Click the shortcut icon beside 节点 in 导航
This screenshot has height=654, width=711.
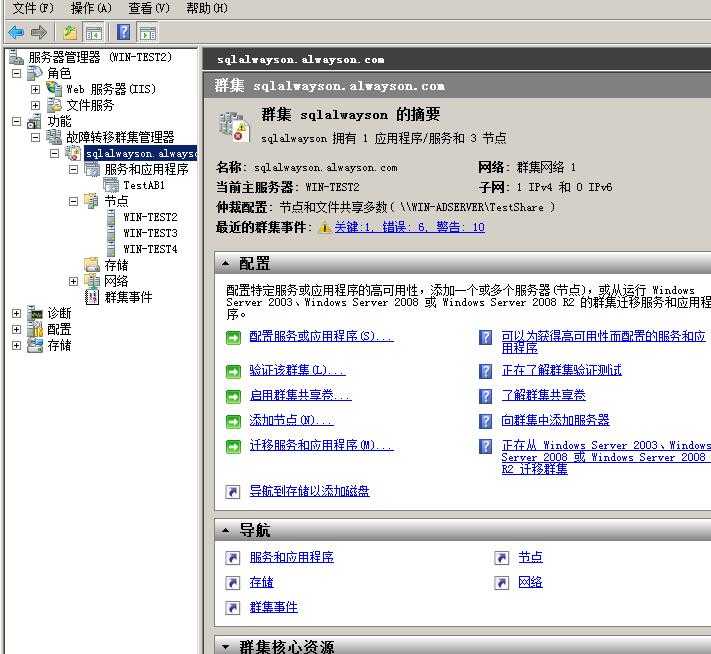tap(502, 557)
